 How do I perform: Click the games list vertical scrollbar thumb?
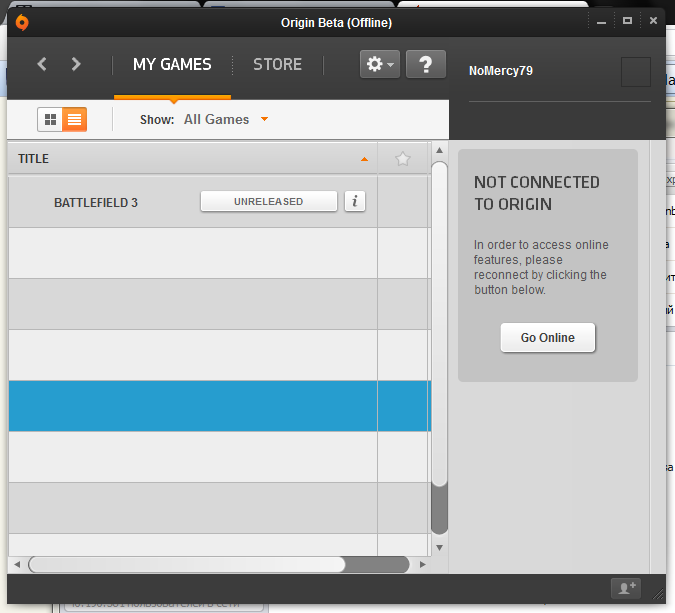pyautogui.click(x=440, y=325)
